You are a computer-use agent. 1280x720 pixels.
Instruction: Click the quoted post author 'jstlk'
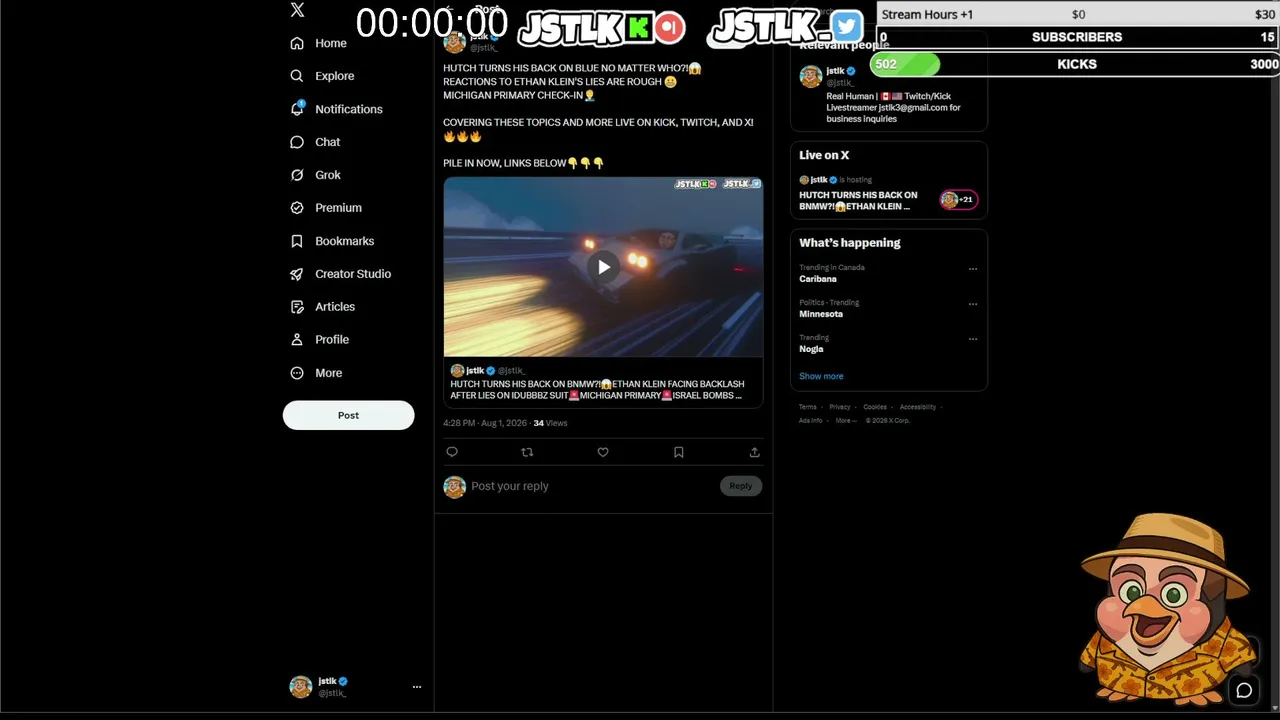475,371
